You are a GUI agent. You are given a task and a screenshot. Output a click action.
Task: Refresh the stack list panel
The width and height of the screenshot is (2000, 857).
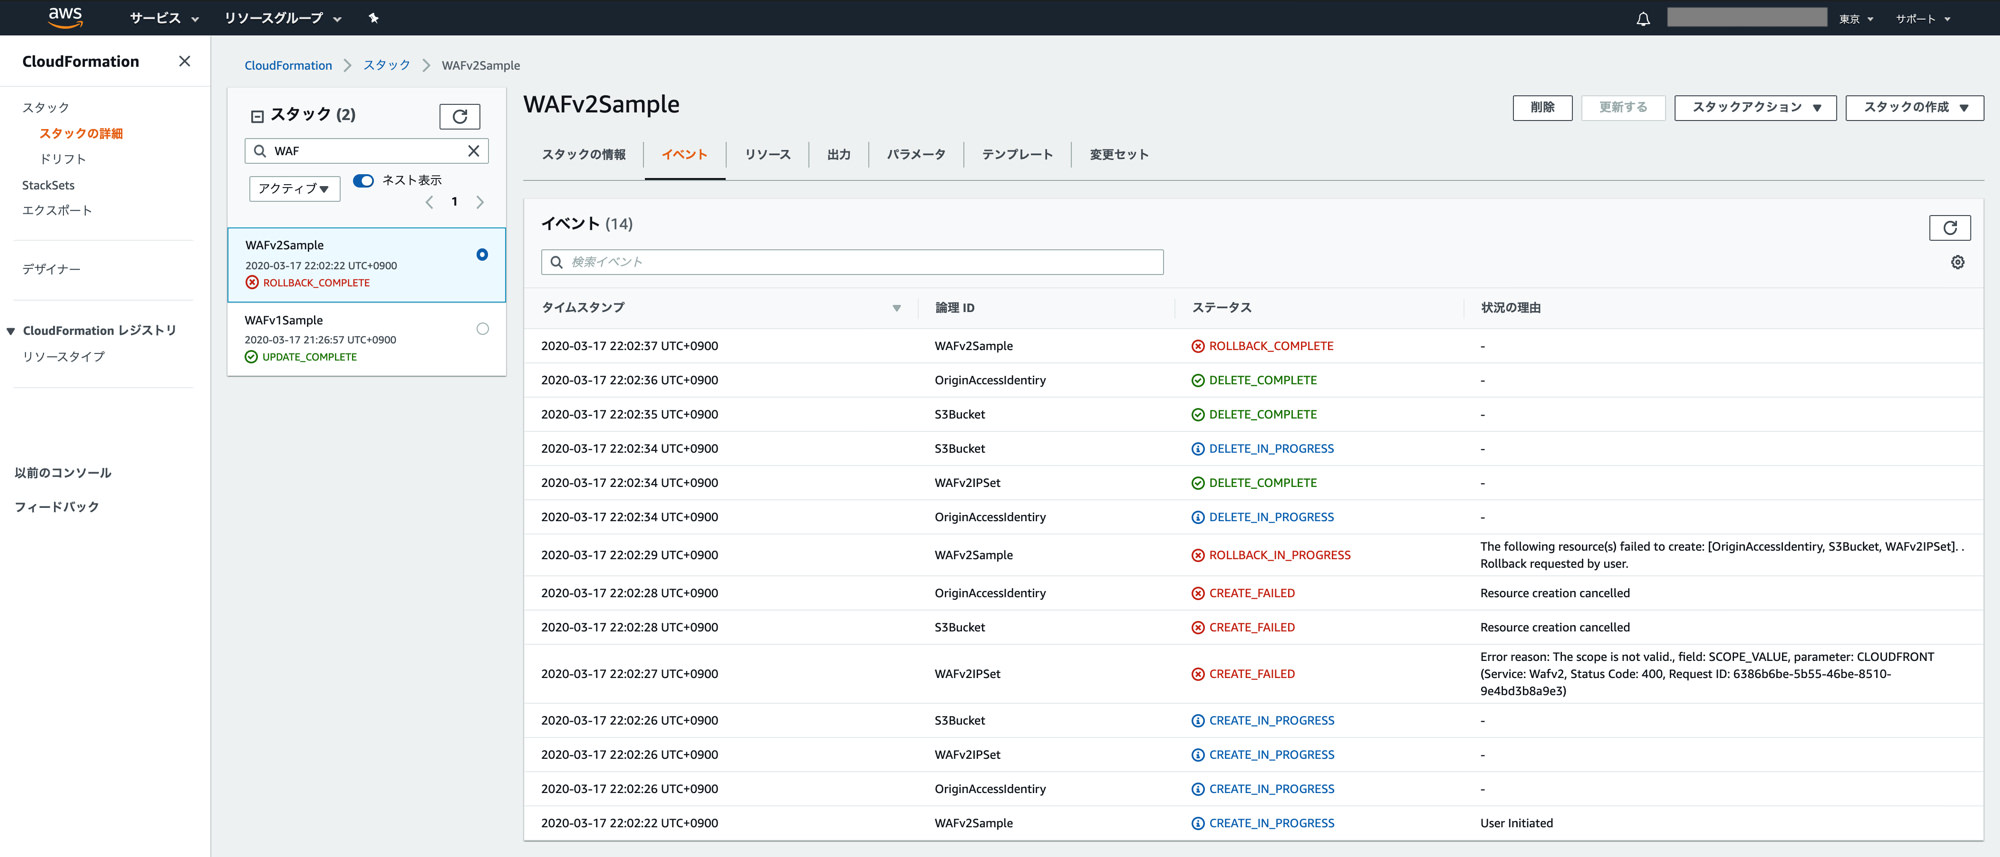click(x=460, y=116)
